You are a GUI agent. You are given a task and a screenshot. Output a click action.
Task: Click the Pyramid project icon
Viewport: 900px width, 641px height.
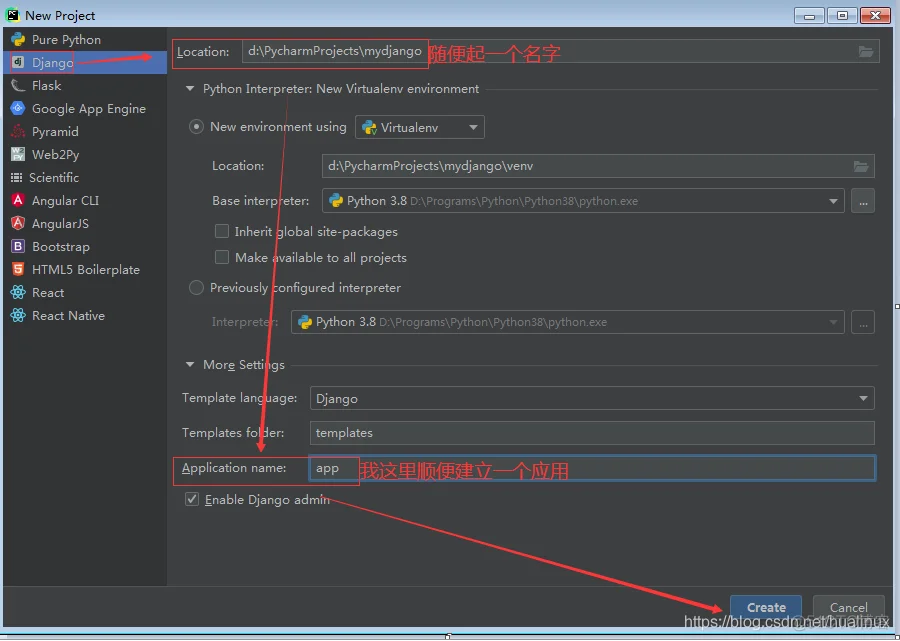click(18, 131)
